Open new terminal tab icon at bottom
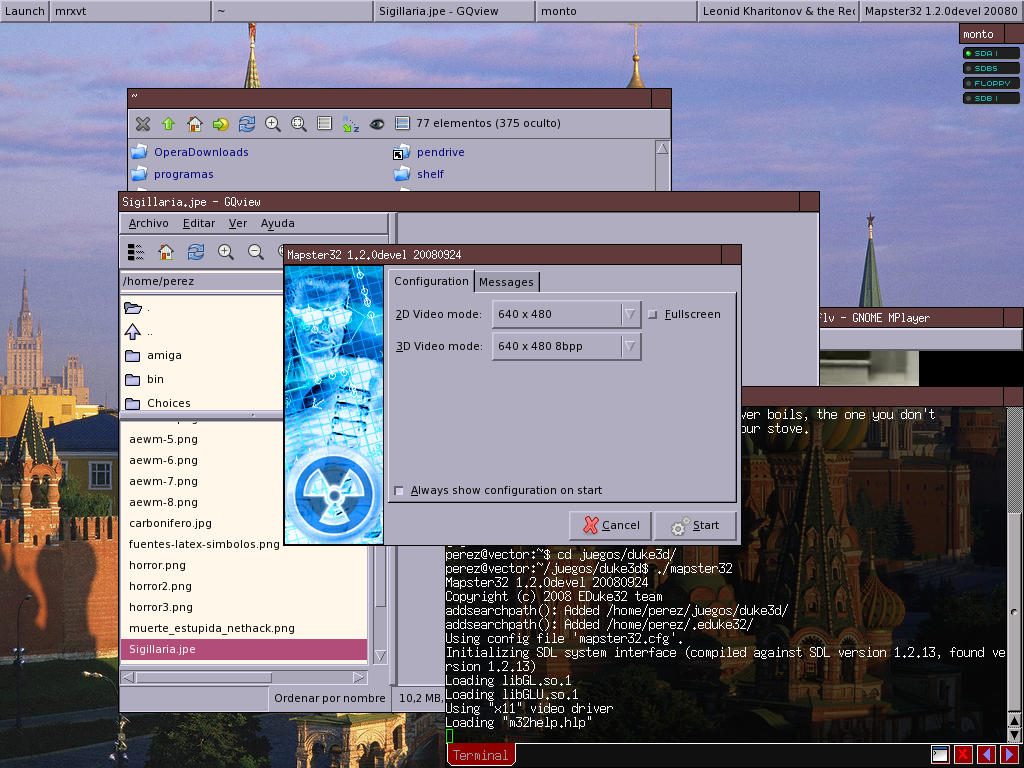Viewport: 1024px width, 768px height. [x=940, y=755]
